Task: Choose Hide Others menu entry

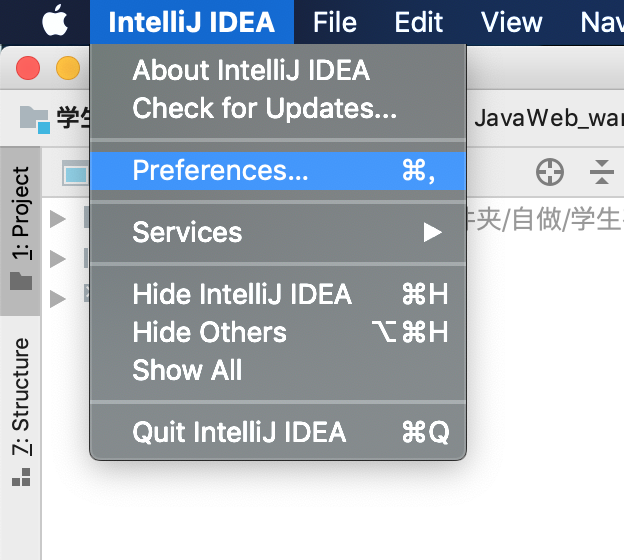Action: [209, 332]
